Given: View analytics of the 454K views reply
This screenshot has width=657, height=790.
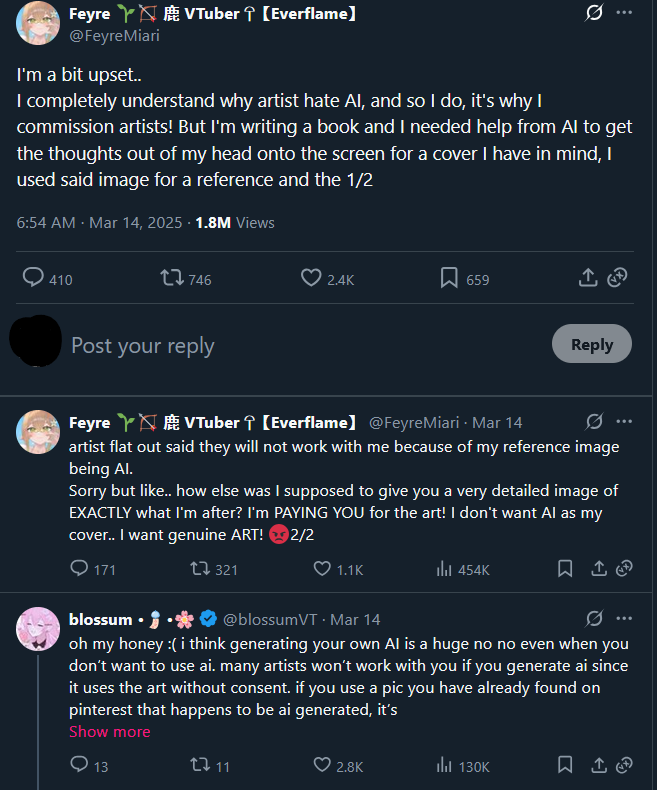Looking at the screenshot, I should tap(445, 569).
